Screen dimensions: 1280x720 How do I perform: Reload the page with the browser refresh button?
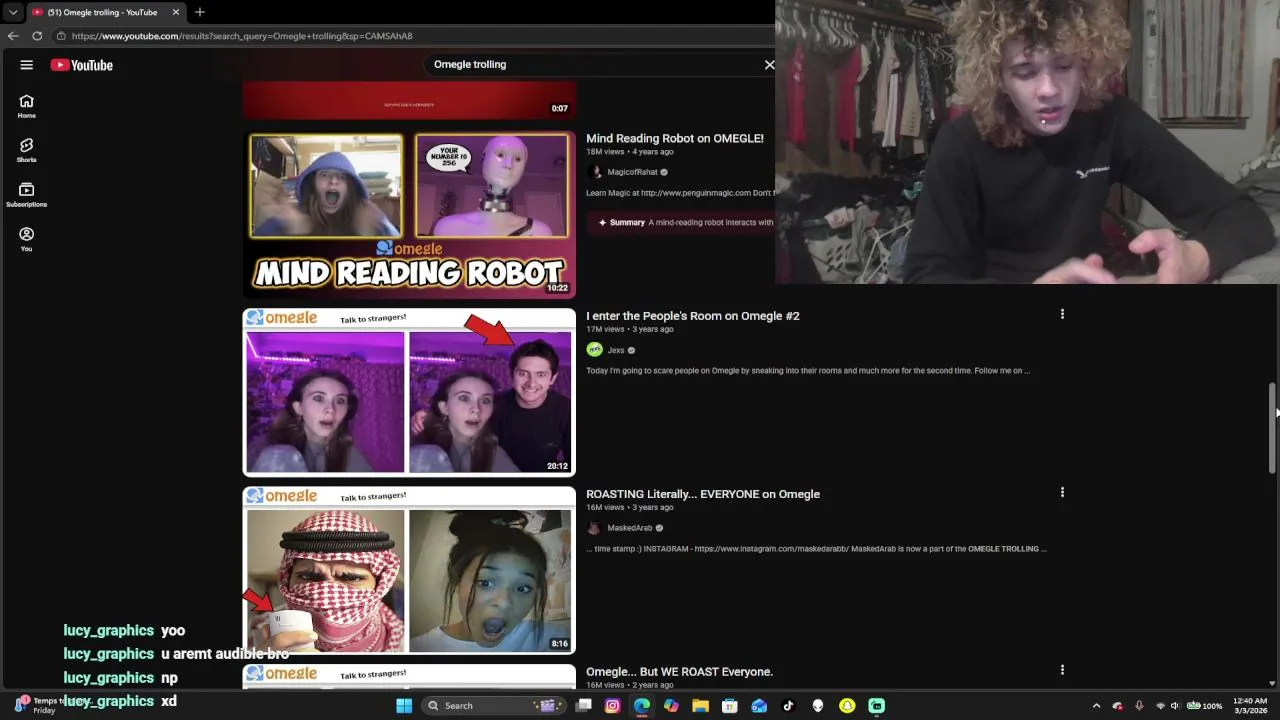point(37,36)
